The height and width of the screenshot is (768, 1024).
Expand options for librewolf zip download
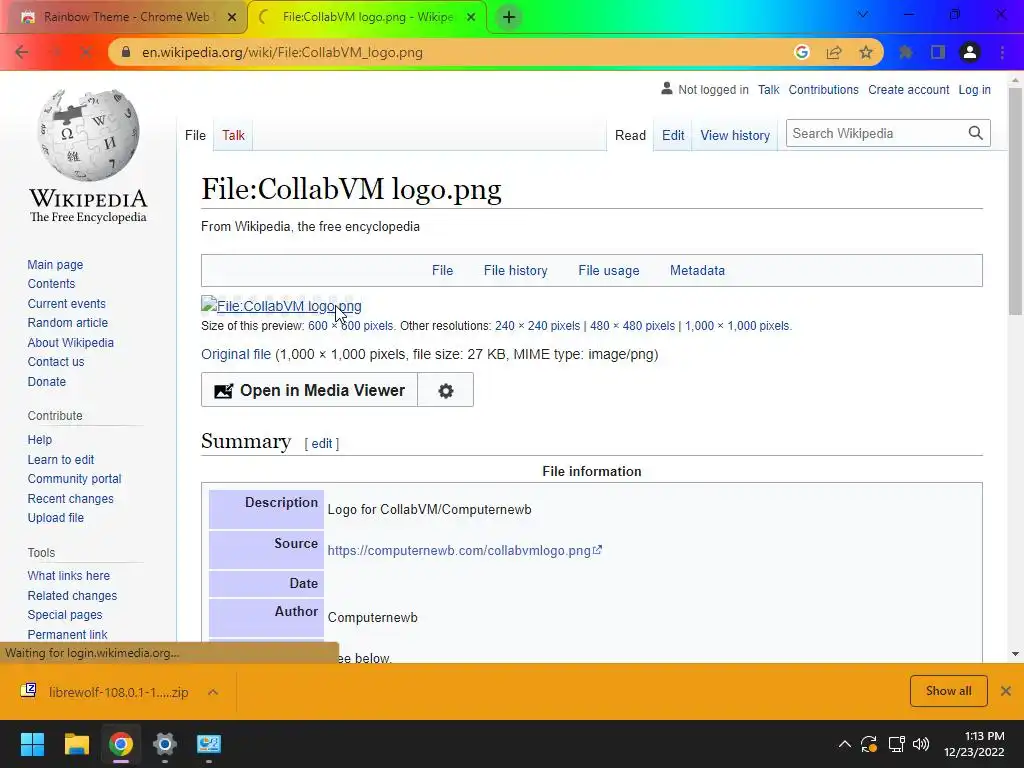[x=213, y=692]
